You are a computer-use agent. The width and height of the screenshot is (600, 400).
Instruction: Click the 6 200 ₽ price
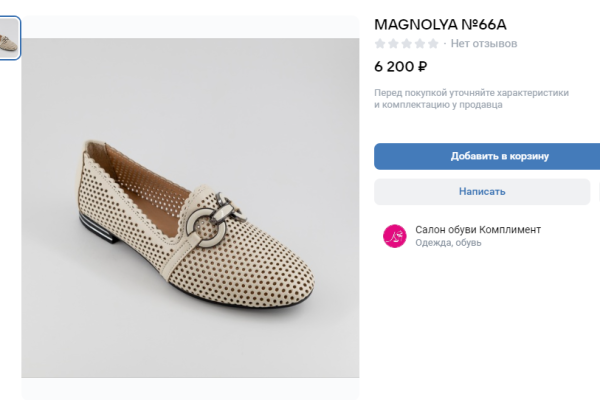(401, 68)
